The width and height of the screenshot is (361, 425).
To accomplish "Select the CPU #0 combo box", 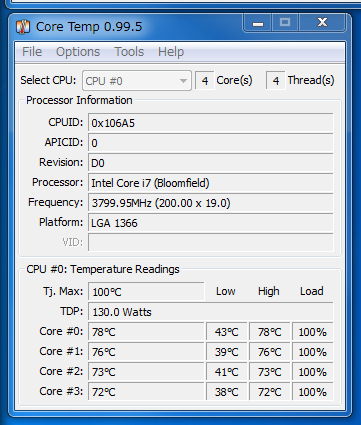I will pos(137,81).
